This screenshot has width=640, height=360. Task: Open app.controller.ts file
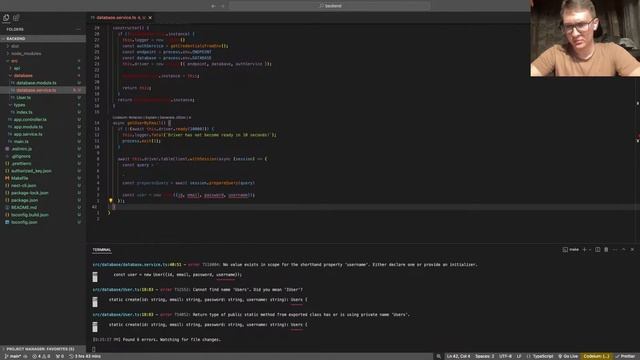(30, 120)
